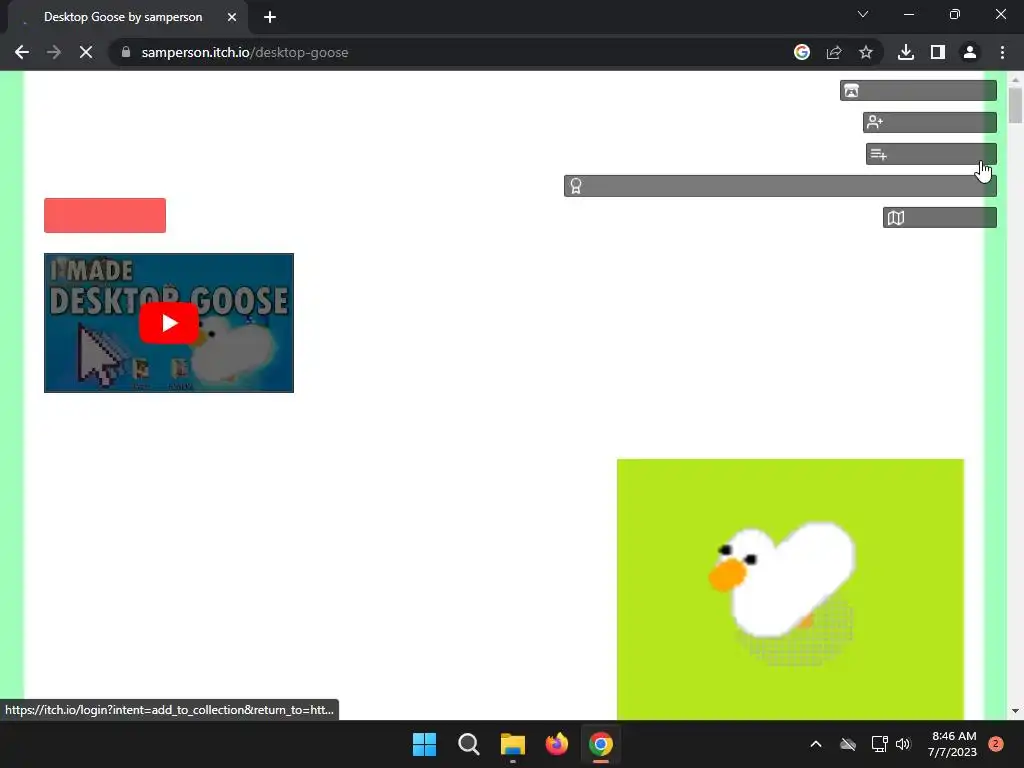Click the map icon button

[x=939, y=217]
